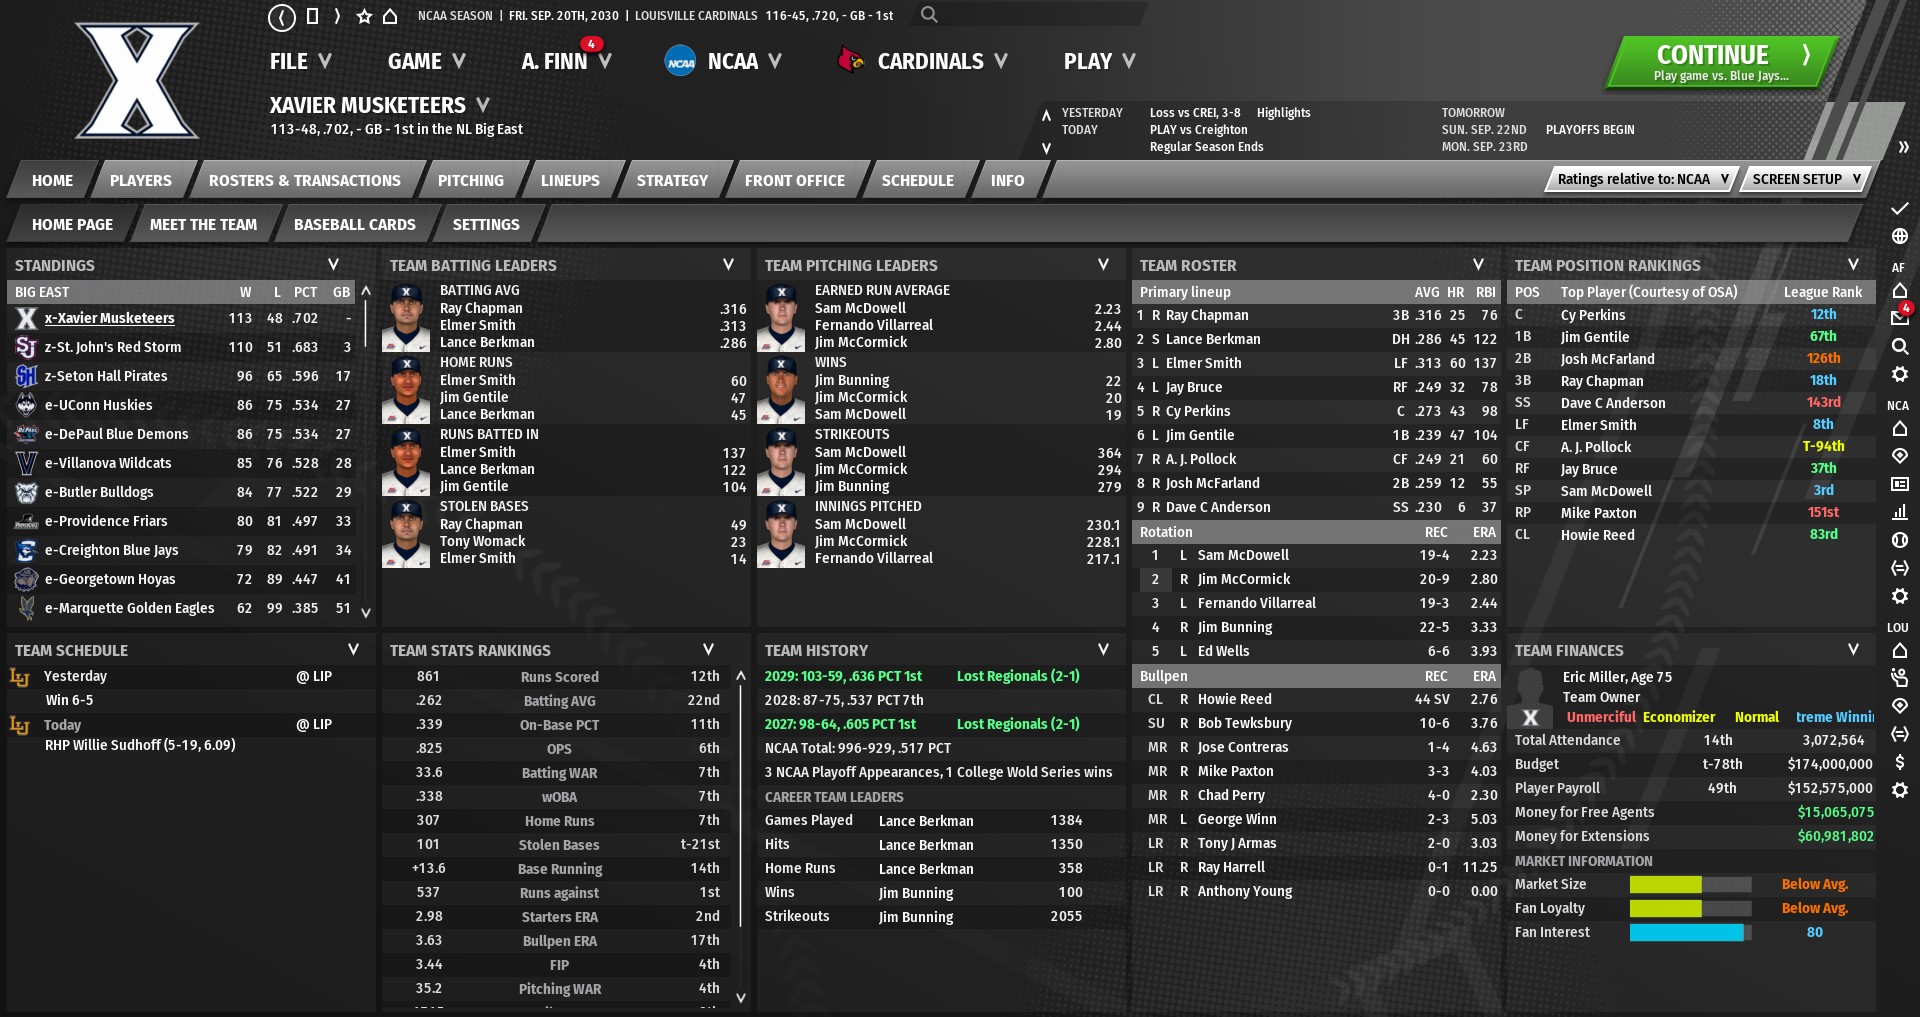Click the Cardinals bird logo
The width and height of the screenshot is (1920, 1017).
click(851, 61)
